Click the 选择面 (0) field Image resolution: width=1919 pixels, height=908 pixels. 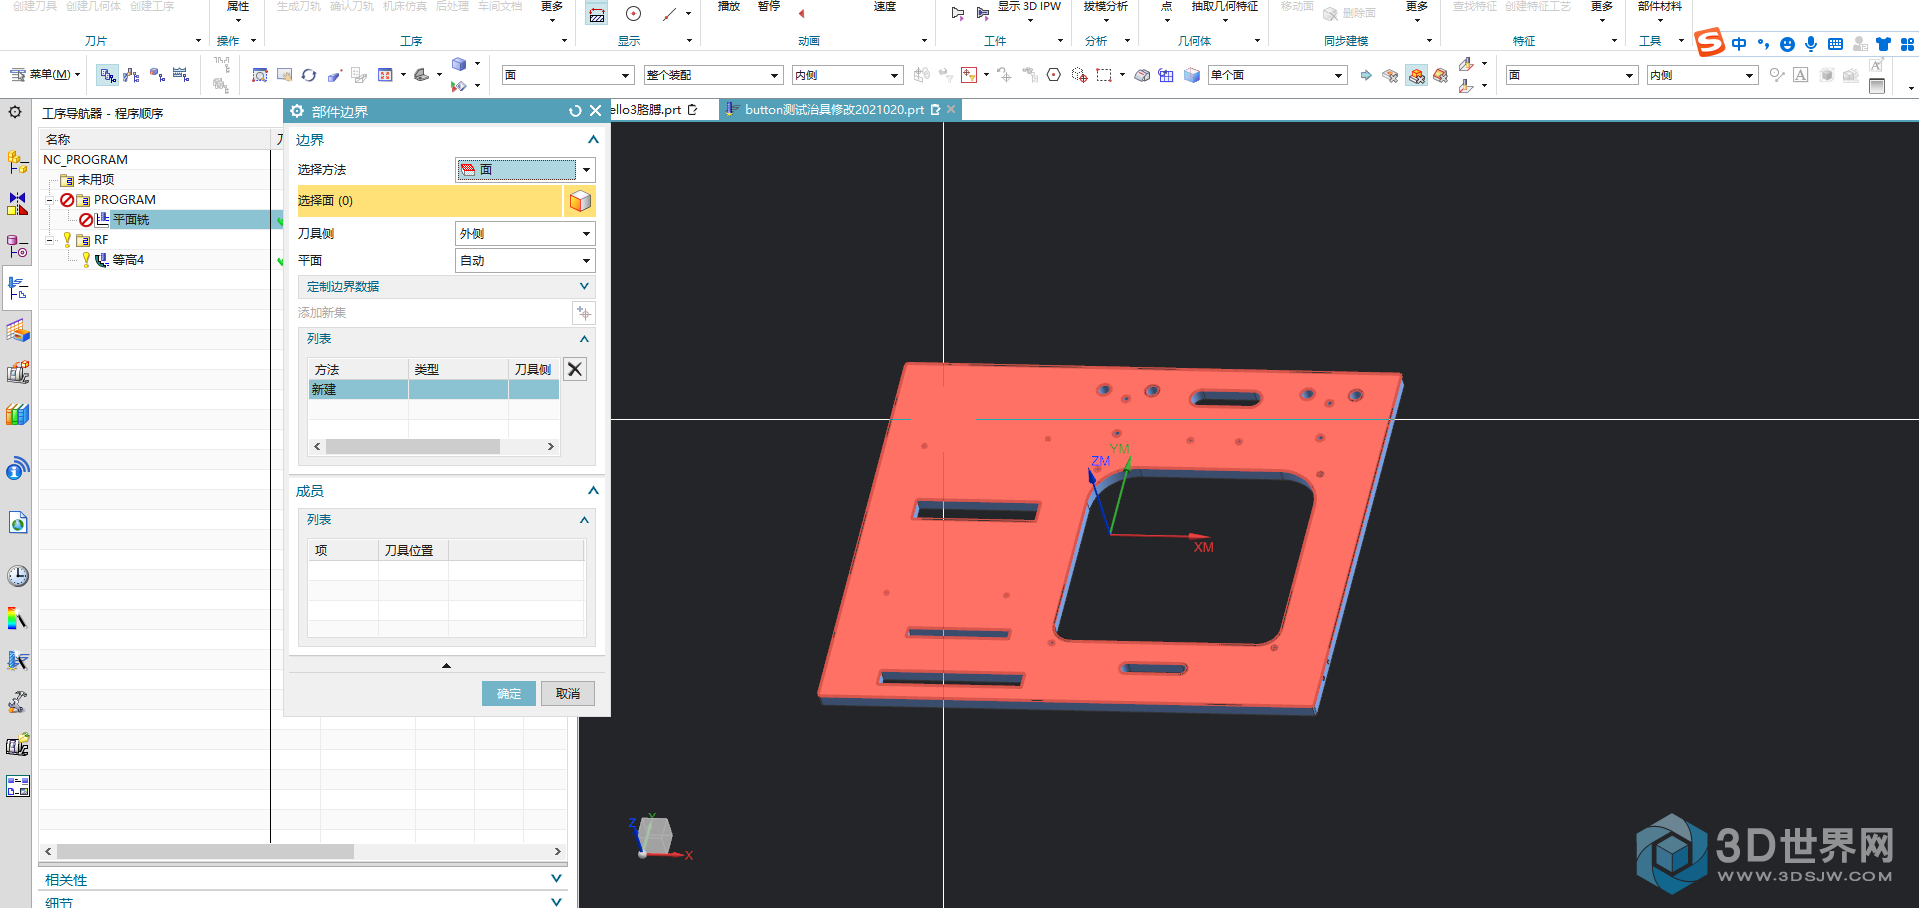(x=430, y=201)
